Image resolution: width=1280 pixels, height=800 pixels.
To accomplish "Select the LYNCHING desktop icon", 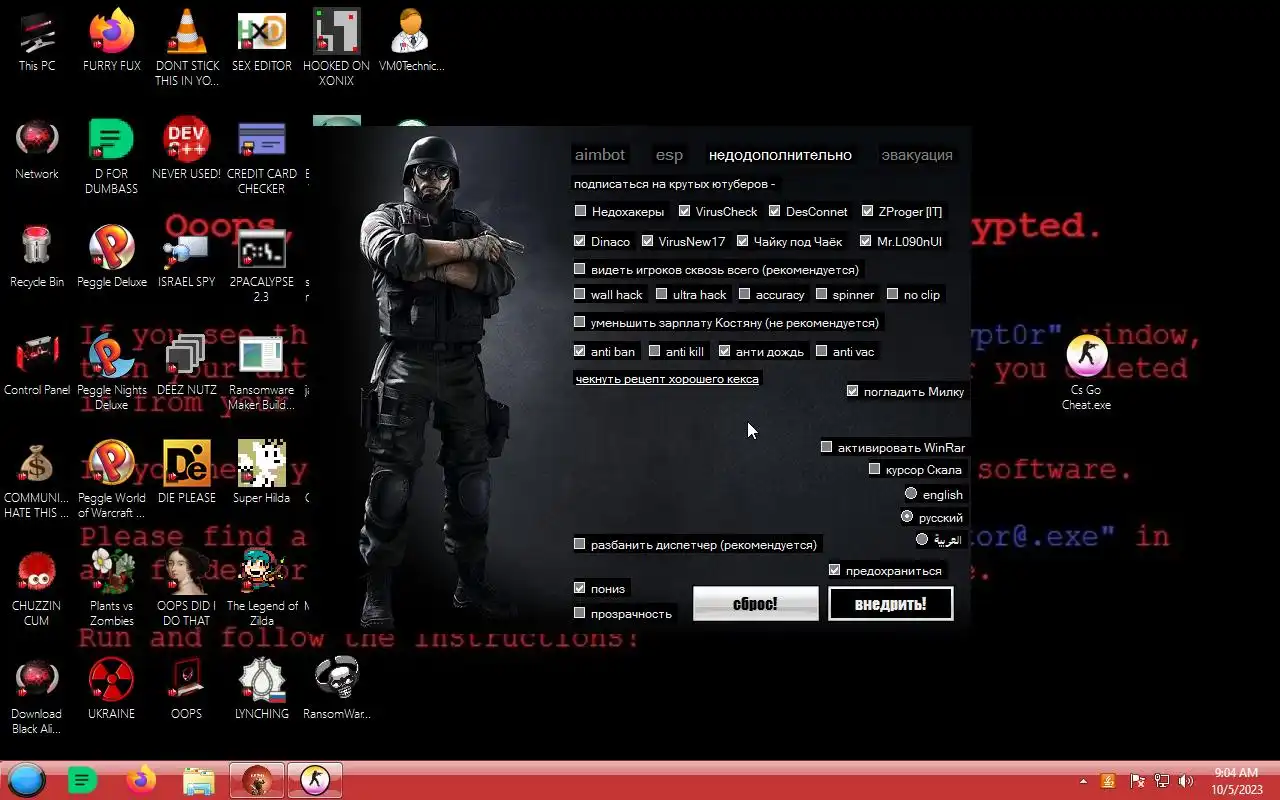I will coord(262,690).
